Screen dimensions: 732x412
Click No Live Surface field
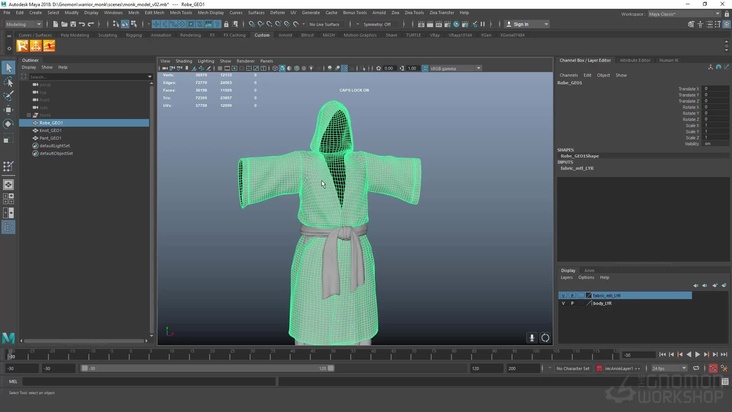[x=325, y=24]
